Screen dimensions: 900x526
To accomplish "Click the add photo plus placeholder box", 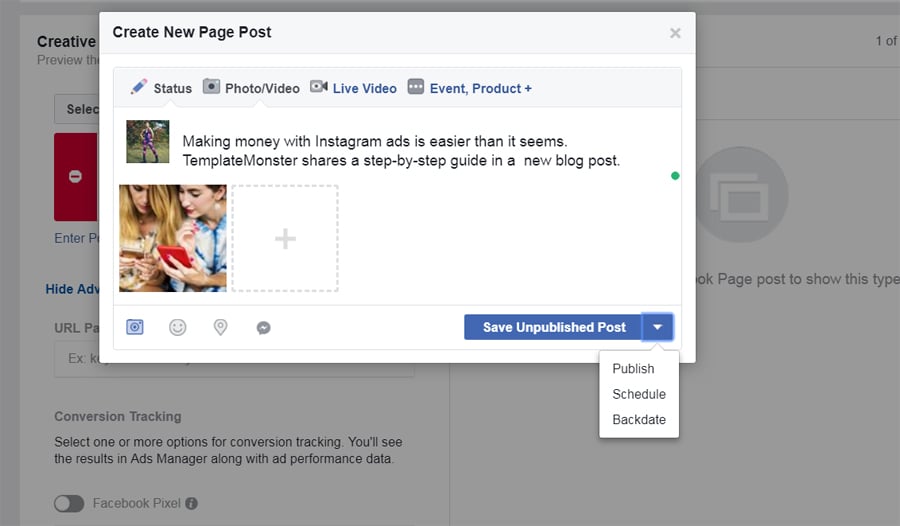I will click(x=285, y=238).
